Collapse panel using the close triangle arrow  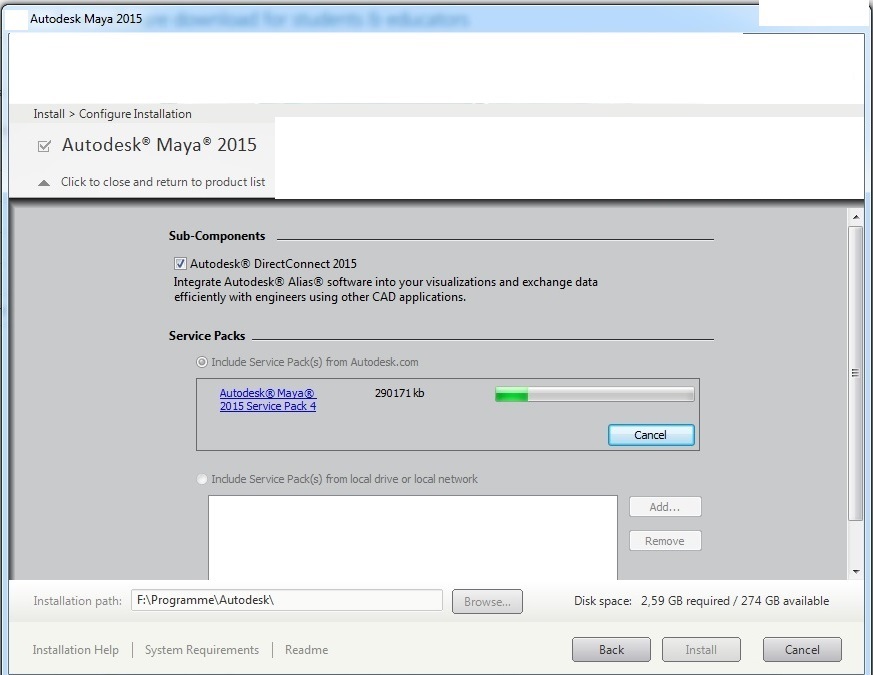(44, 183)
